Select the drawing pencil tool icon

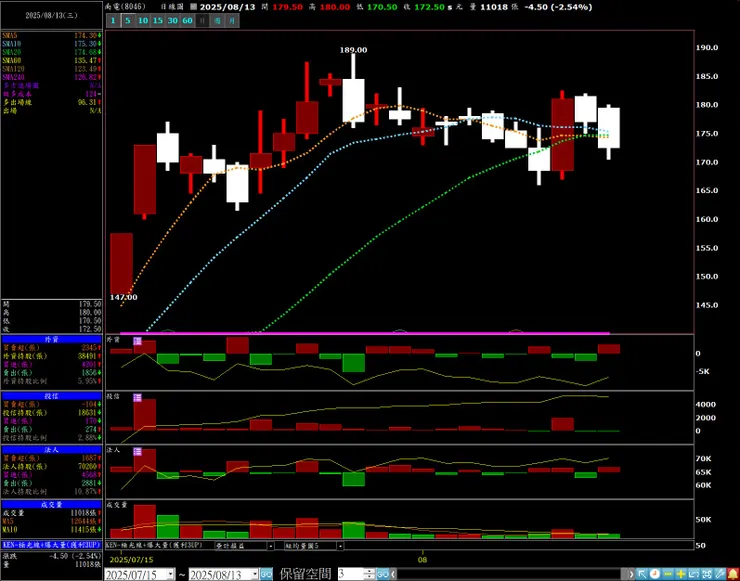point(720,574)
